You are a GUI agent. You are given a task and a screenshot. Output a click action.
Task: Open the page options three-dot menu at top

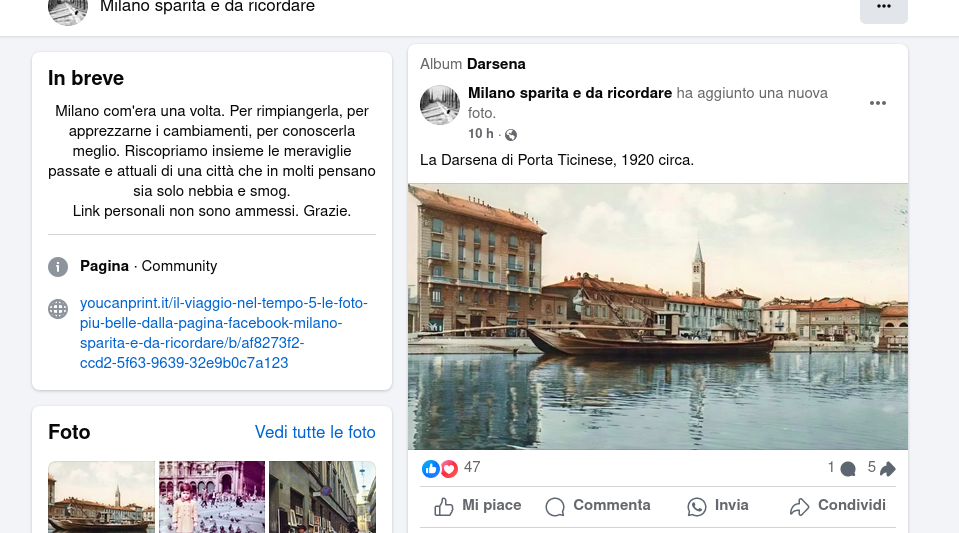click(x=883, y=7)
